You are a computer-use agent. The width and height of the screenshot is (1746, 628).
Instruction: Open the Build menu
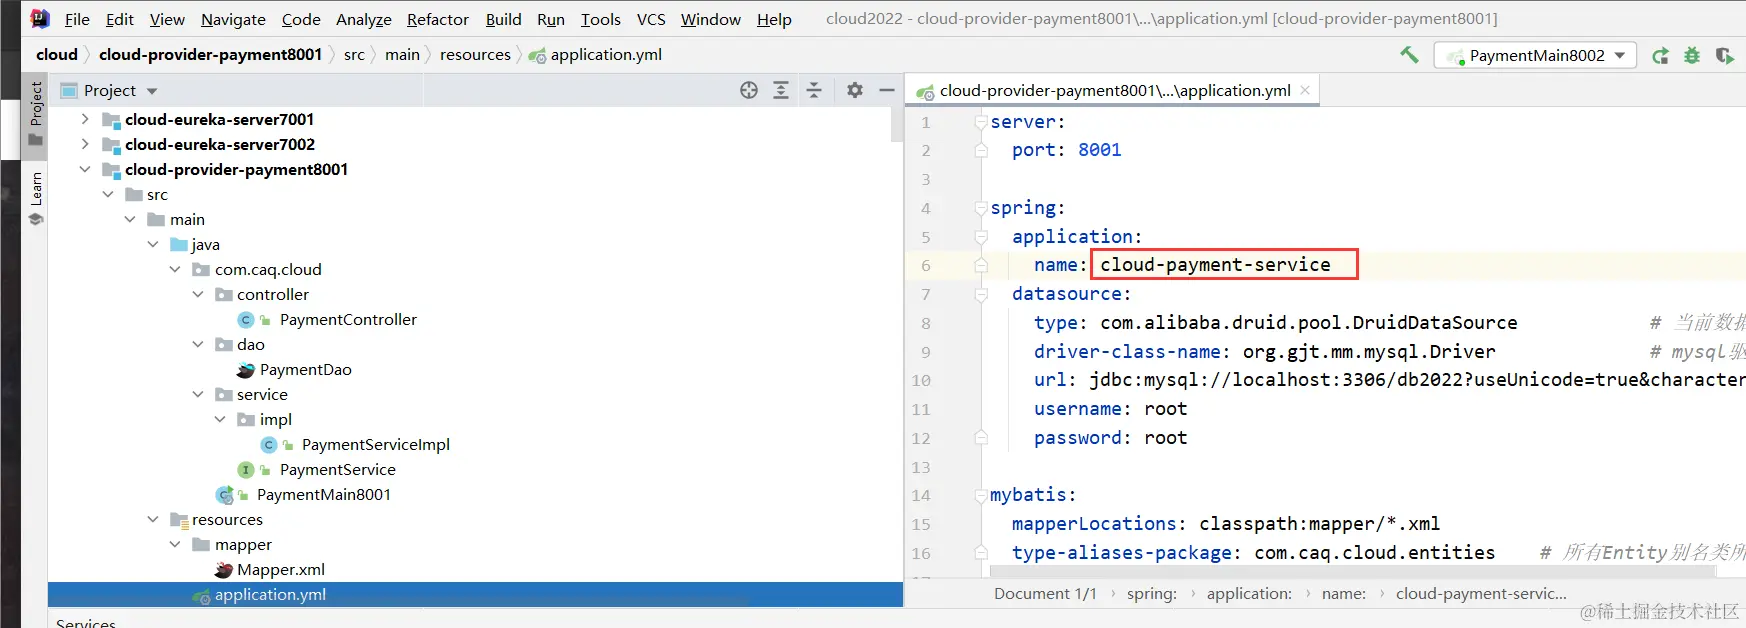point(503,19)
